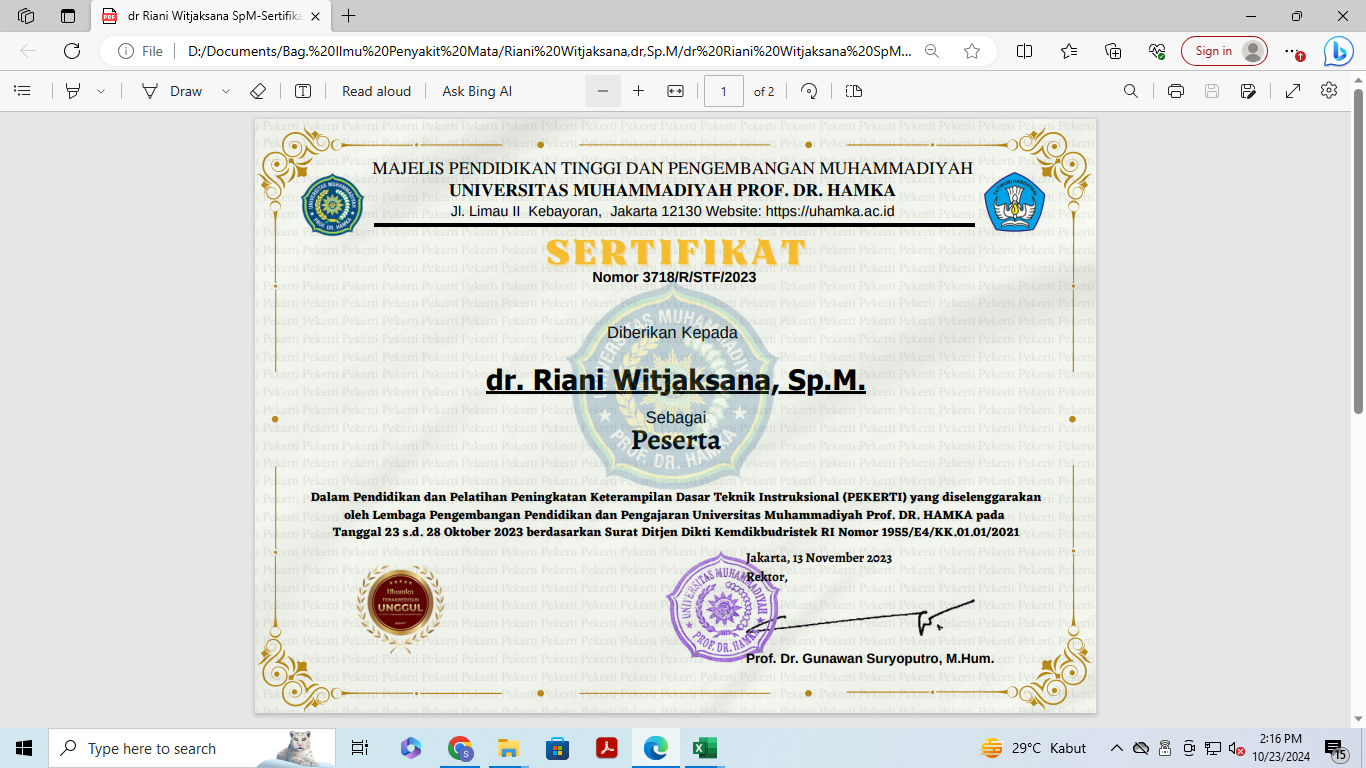
Task: Toggle fit to width view
Action: tap(675, 91)
